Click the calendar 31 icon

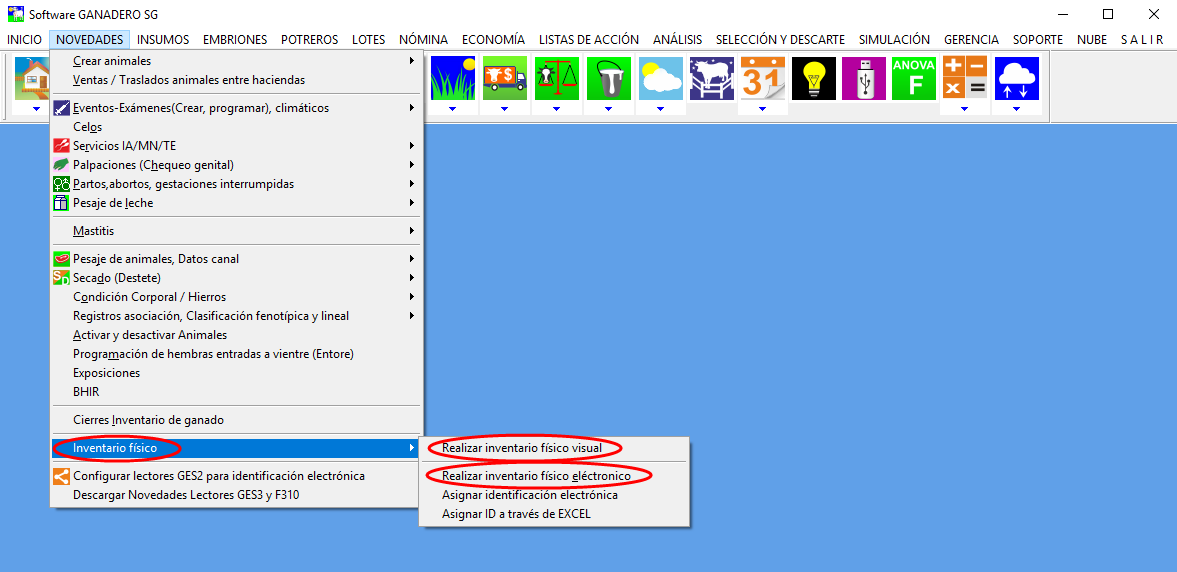point(762,78)
